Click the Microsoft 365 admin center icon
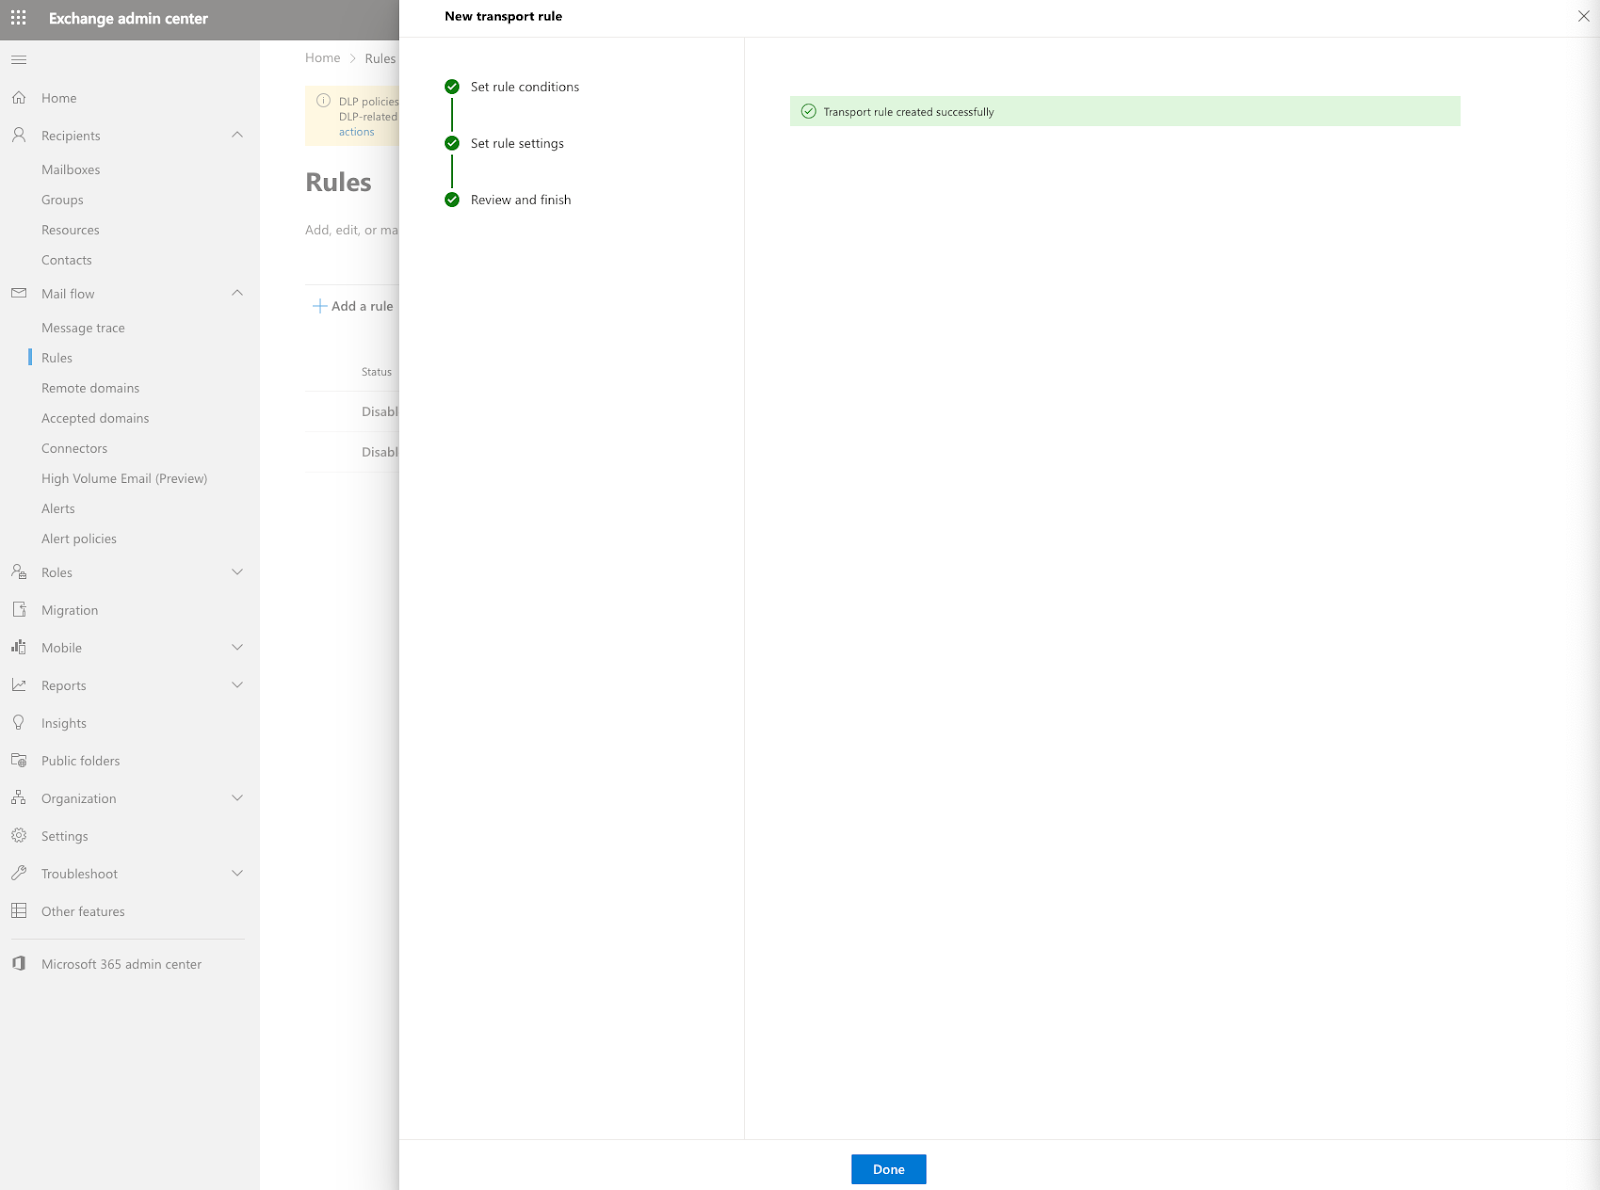Screen dimensions: 1600x1190 click(x=18, y=964)
